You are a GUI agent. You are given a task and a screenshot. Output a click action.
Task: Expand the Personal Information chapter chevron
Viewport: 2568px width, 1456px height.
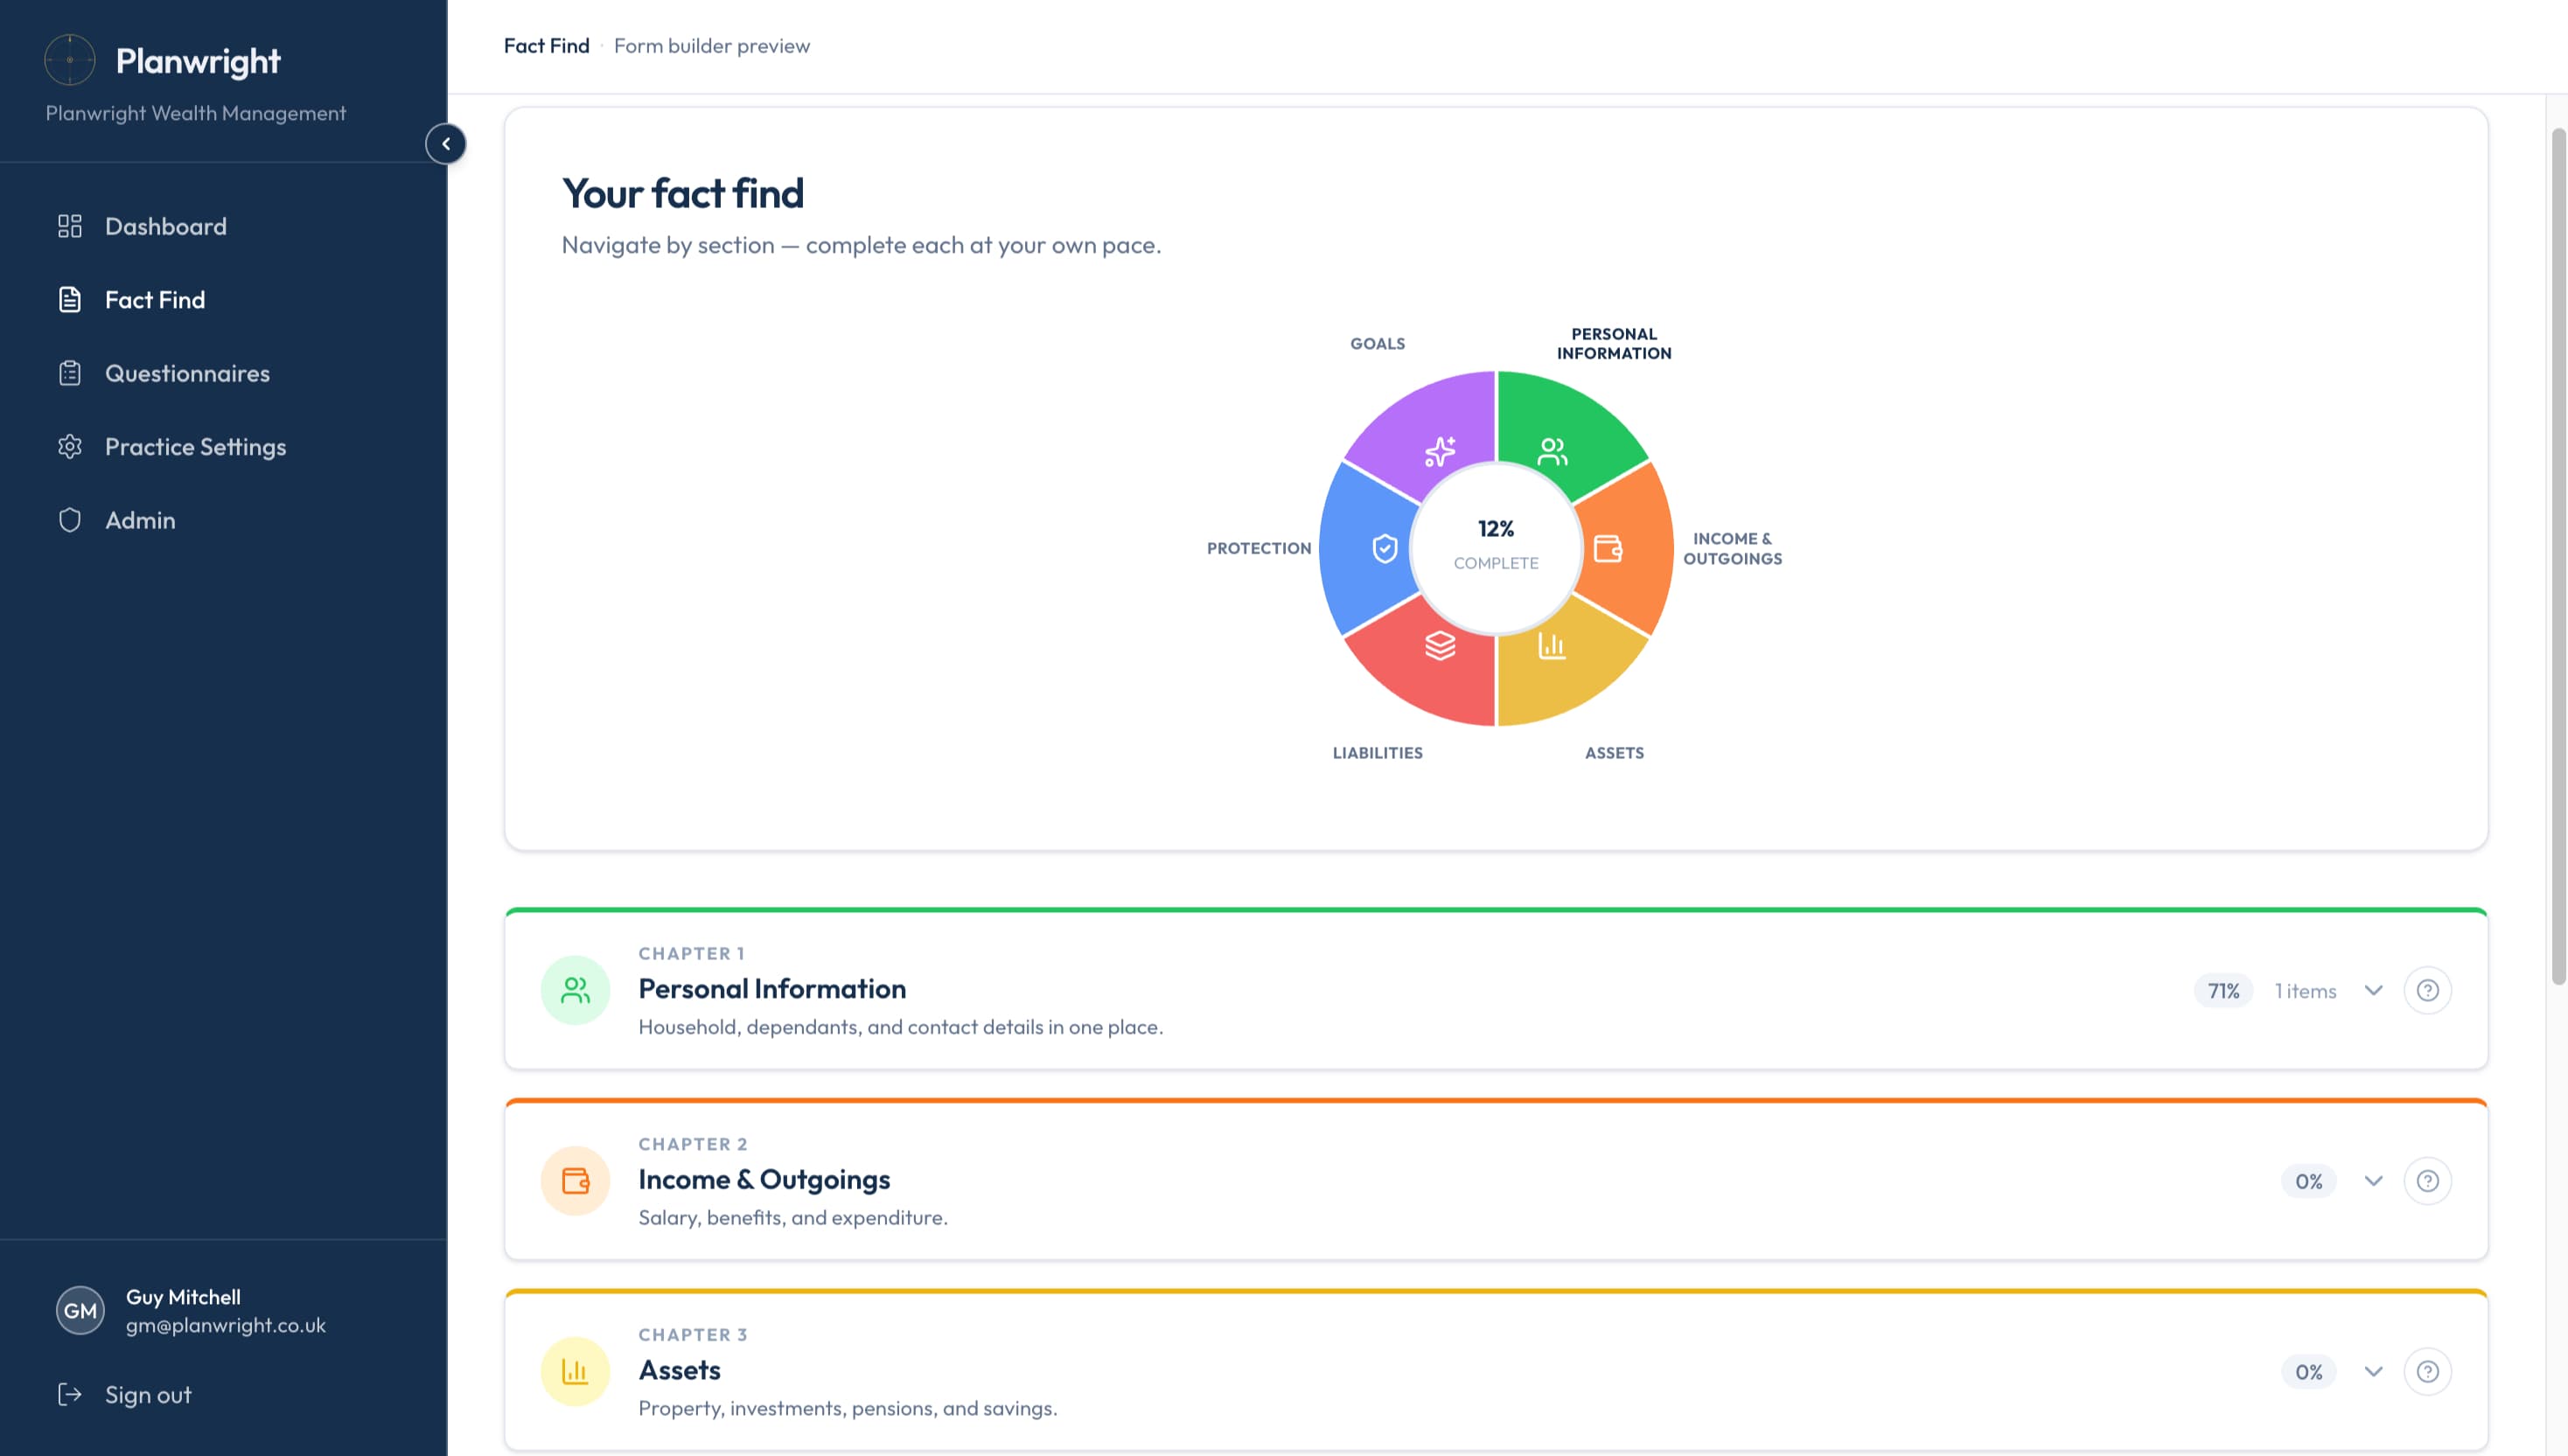[2373, 990]
